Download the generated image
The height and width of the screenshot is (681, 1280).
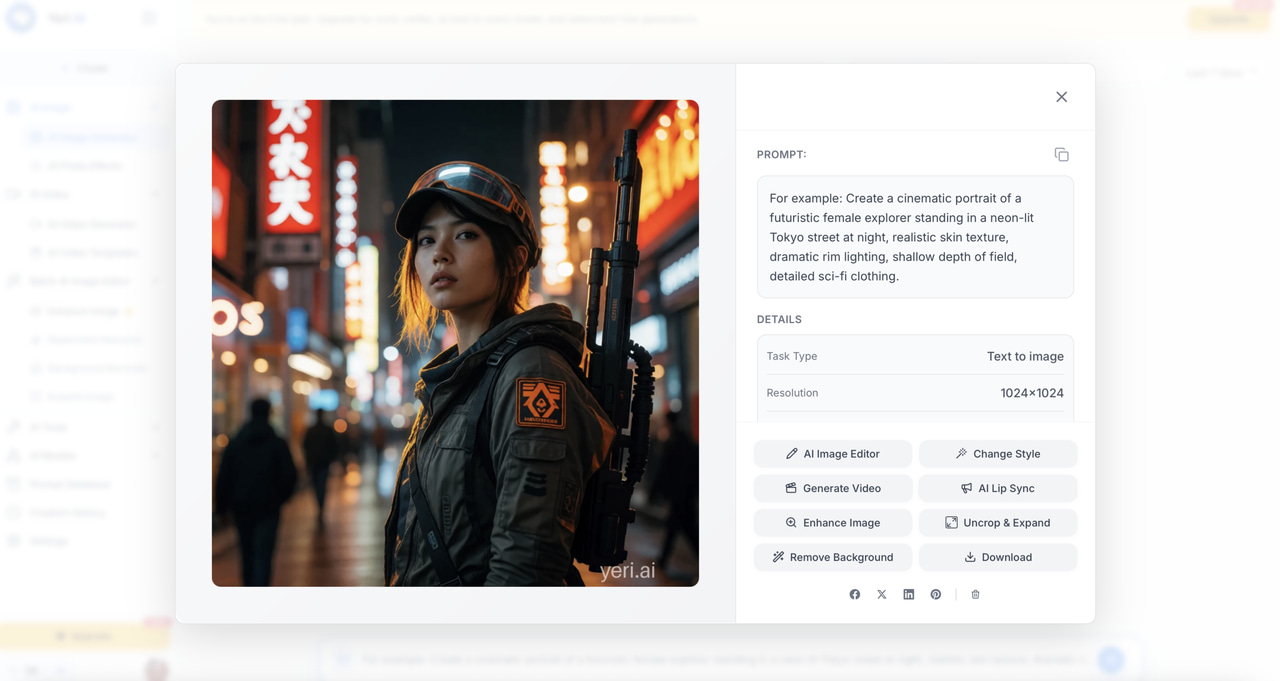[x=998, y=557]
